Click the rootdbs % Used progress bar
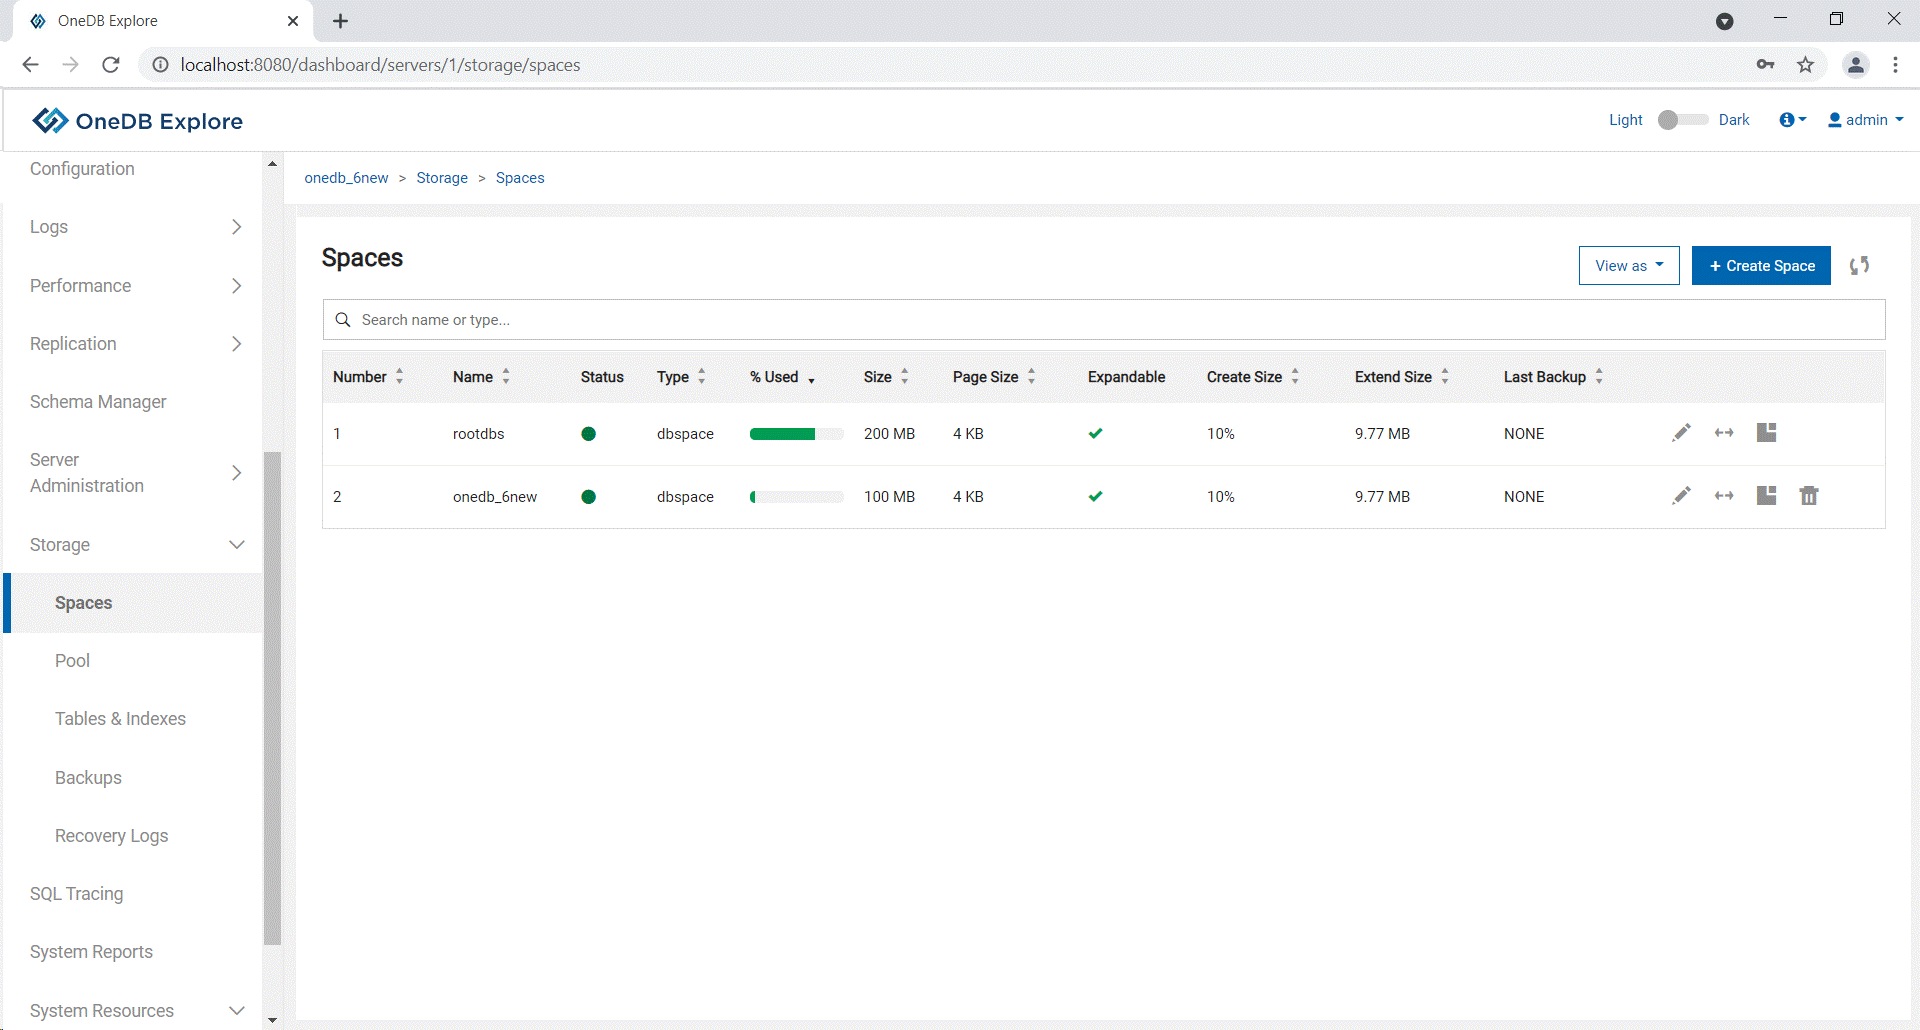This screenshot has width=1920, height=1030. click(x=796, y=434)
